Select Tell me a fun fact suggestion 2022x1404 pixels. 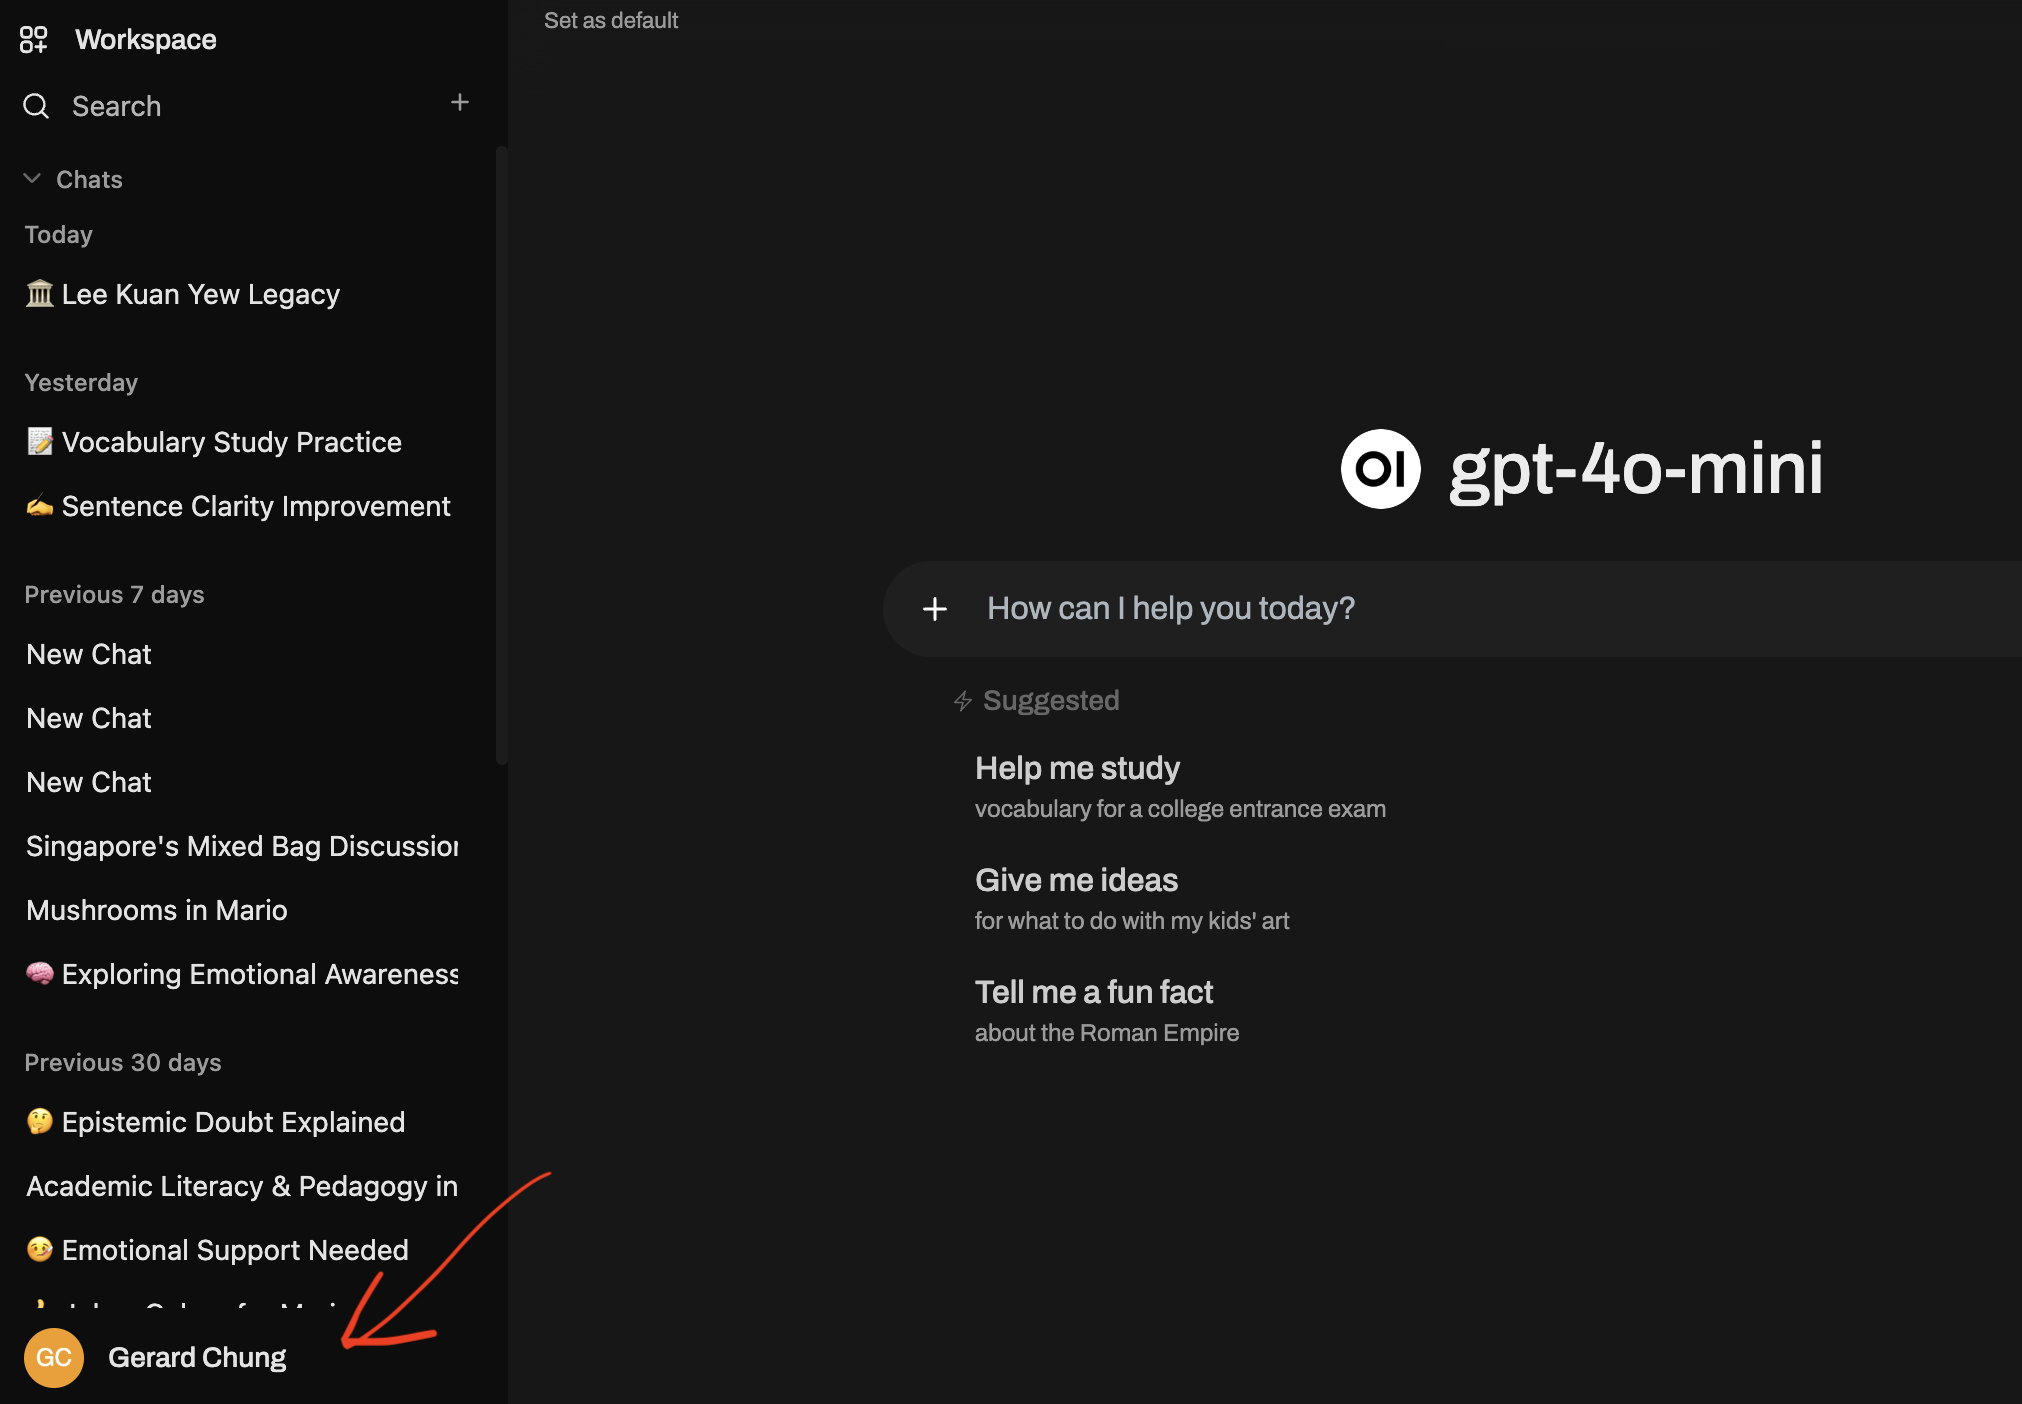(x=1107, y=1011)
